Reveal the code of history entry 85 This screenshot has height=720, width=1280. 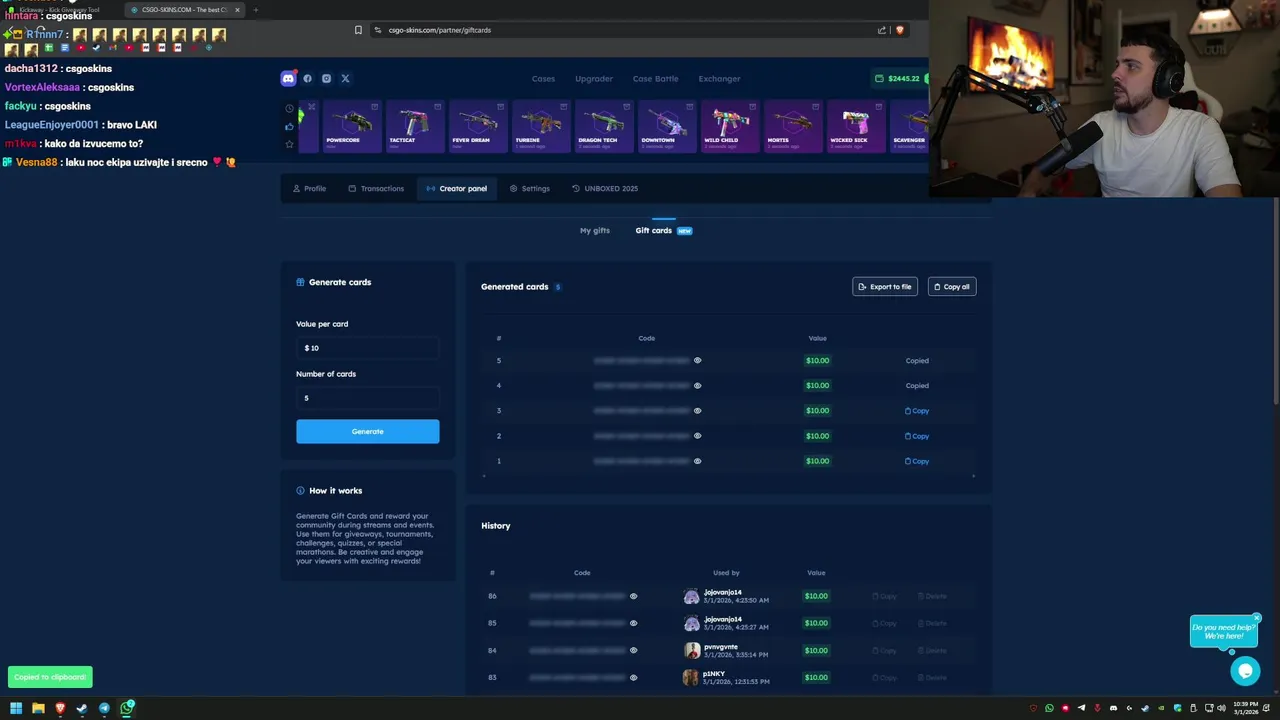click(x=633, y=623)
